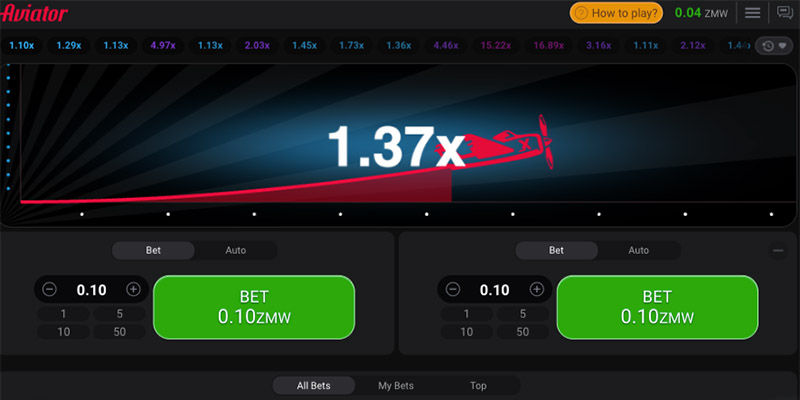Click the Aviator logo

pyautogui.click(x=34, y=13)
